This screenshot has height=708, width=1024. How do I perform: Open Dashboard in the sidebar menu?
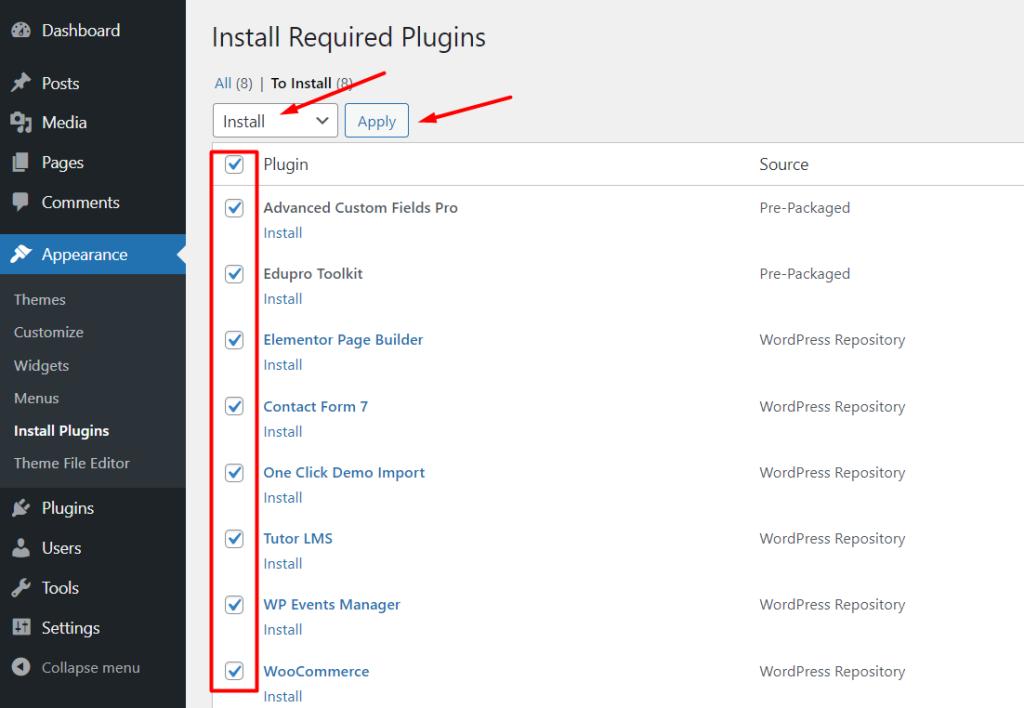tap(81, 30)
